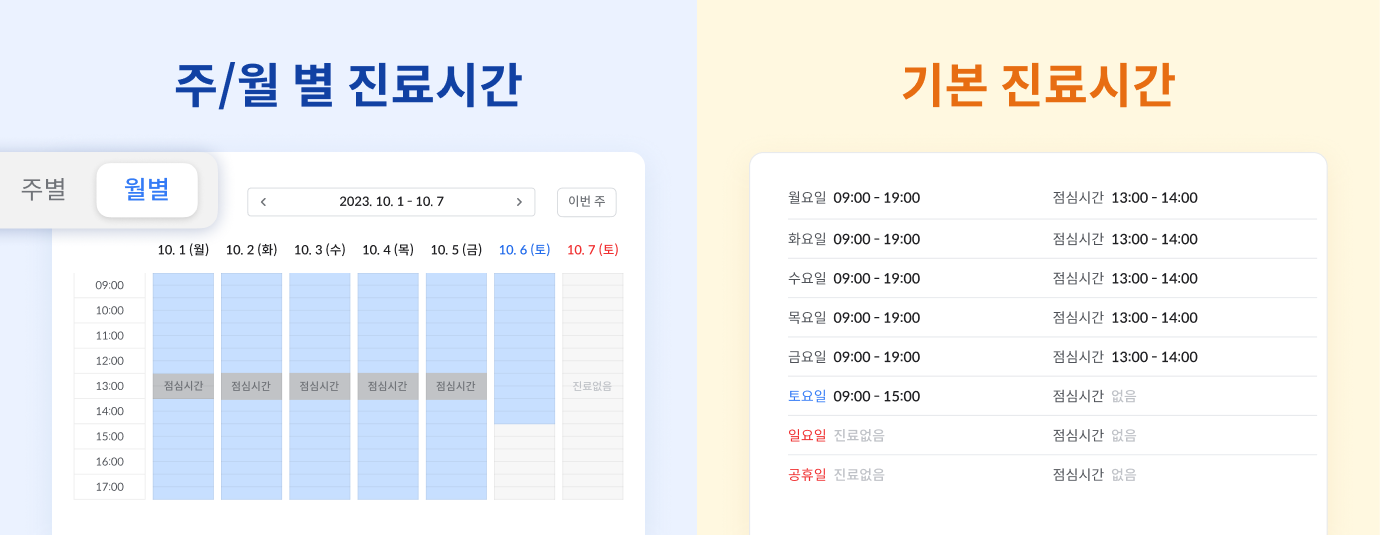Click the 09:00 time row label
1380x535 pixels.
coord(110,285)
